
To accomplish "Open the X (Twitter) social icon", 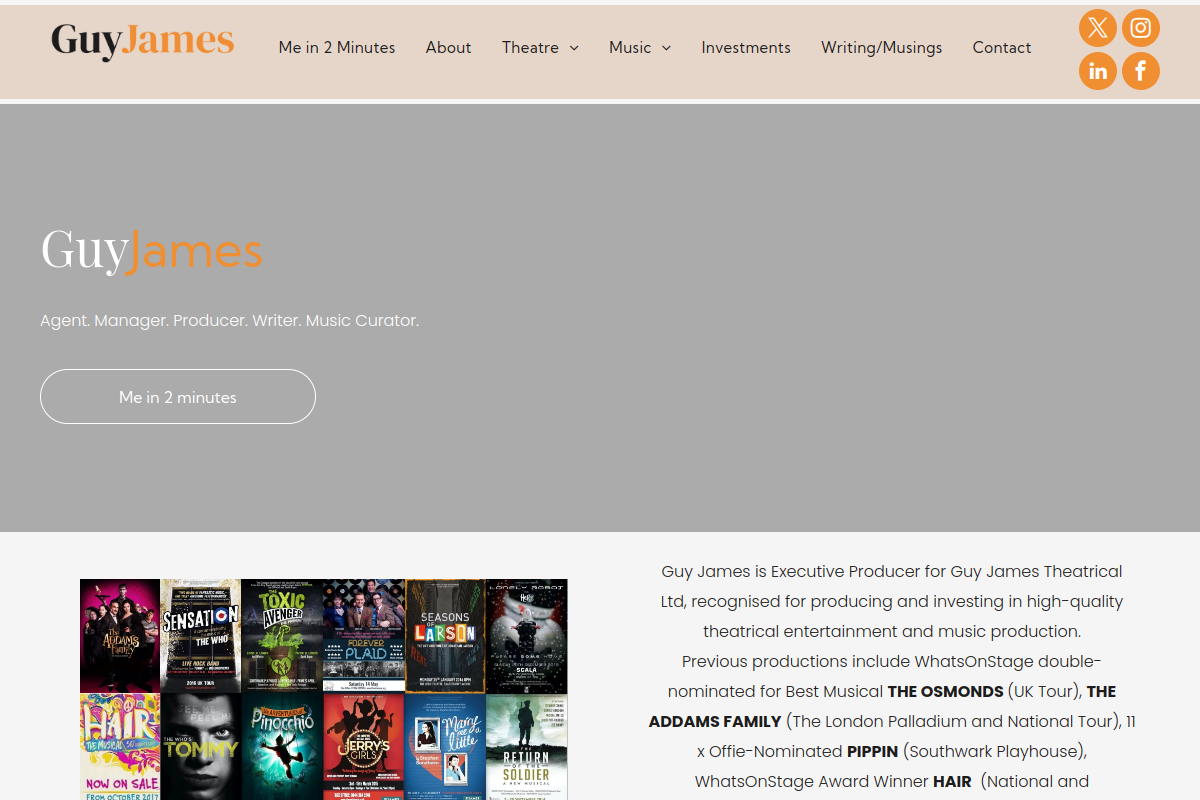I will [1098, 28].
